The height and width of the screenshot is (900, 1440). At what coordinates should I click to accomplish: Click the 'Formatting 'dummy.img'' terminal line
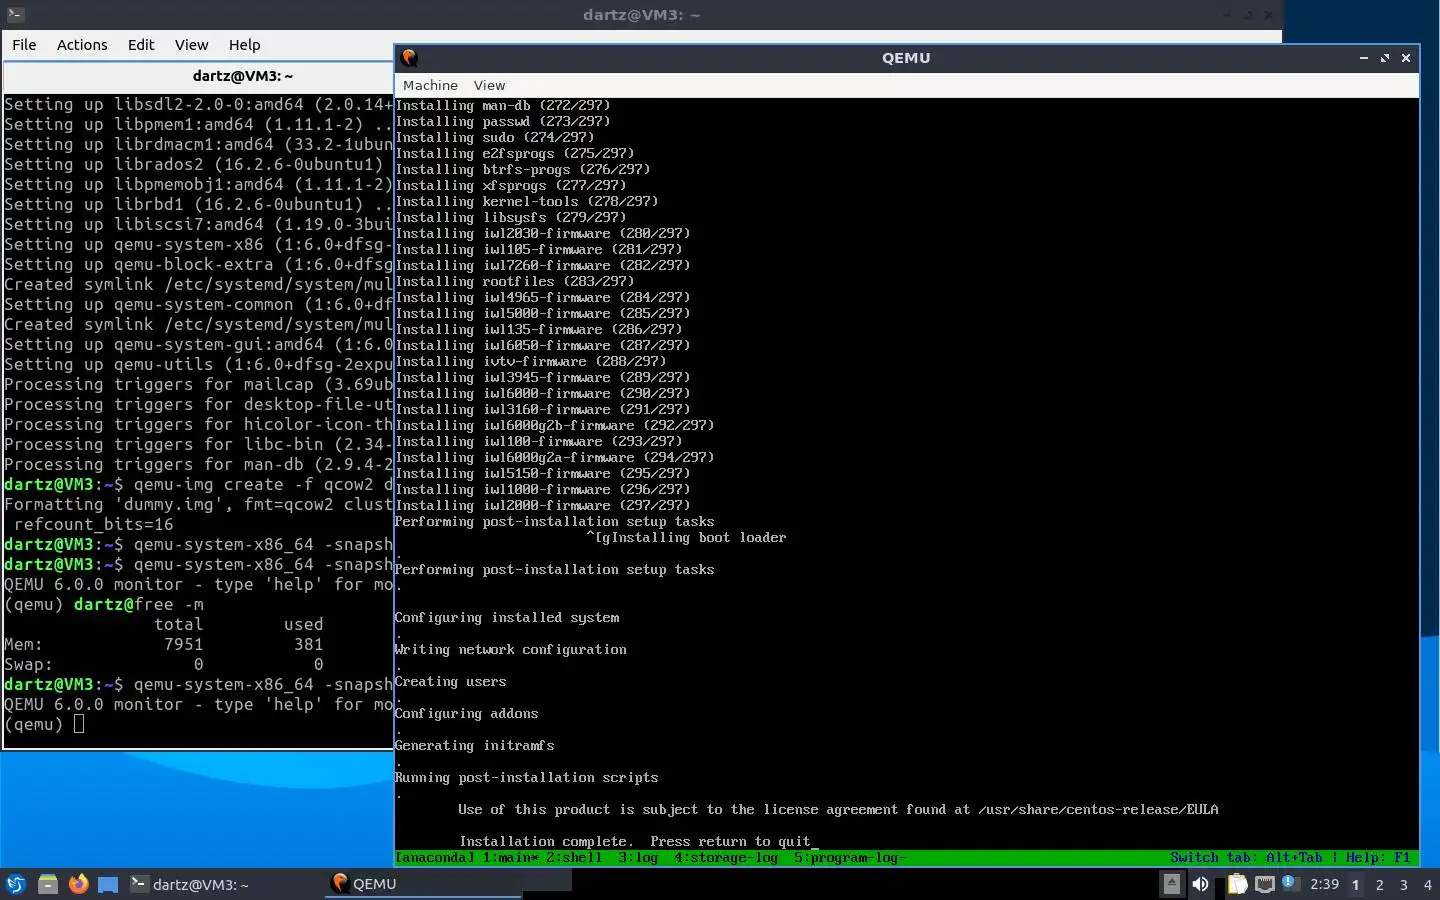(198, 504)
